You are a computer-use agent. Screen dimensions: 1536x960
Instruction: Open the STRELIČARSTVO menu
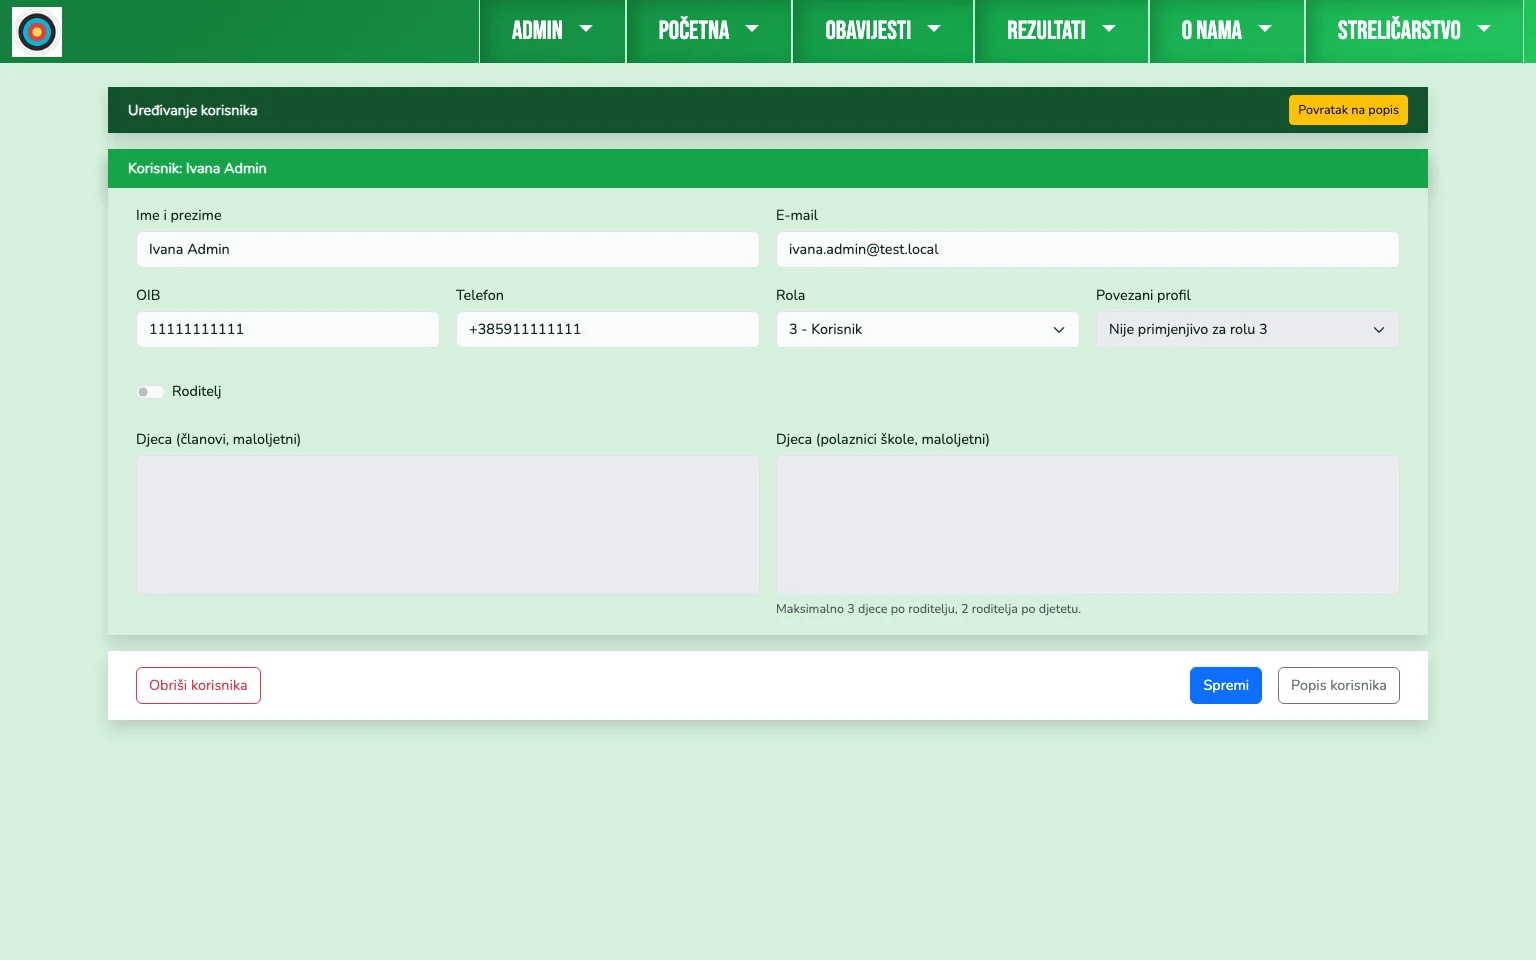pyautogui.click(x=1413, y=31)
